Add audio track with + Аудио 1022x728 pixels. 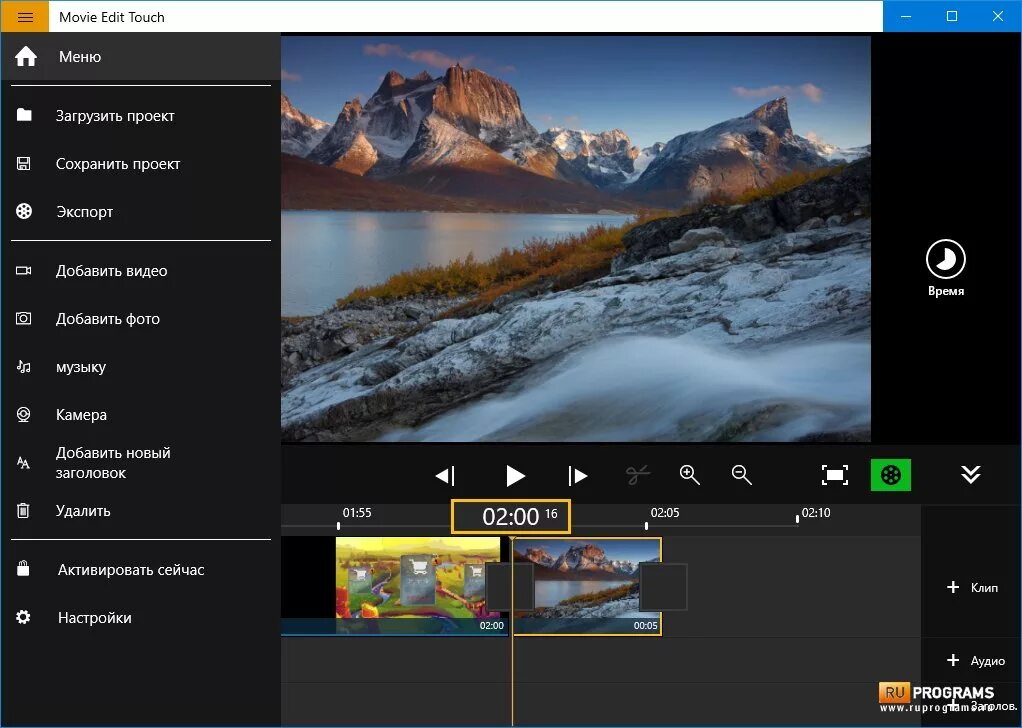[x=974, y=661]
